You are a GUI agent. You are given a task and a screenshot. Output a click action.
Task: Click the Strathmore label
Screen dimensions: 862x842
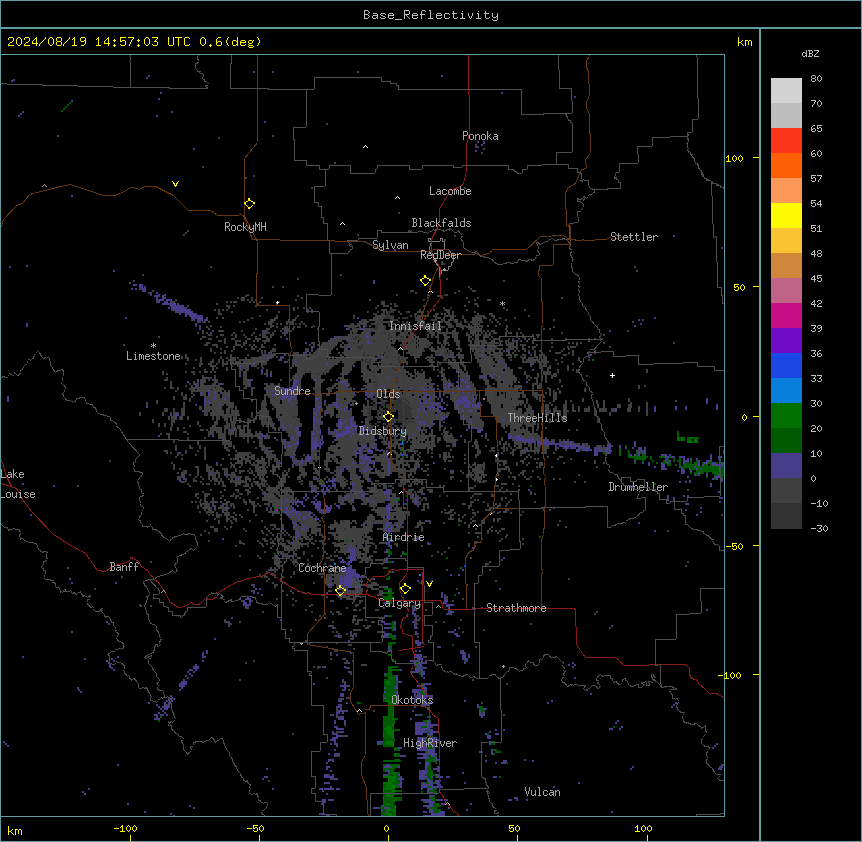point(516,608)
